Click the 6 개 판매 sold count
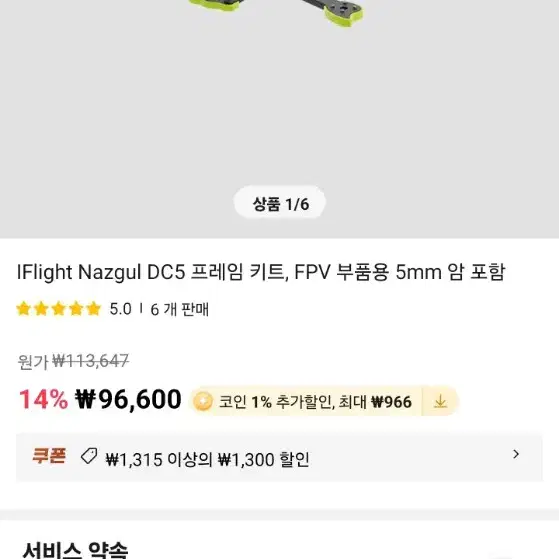559x559 pixels. pyautogui.click(x=179, y=309)
